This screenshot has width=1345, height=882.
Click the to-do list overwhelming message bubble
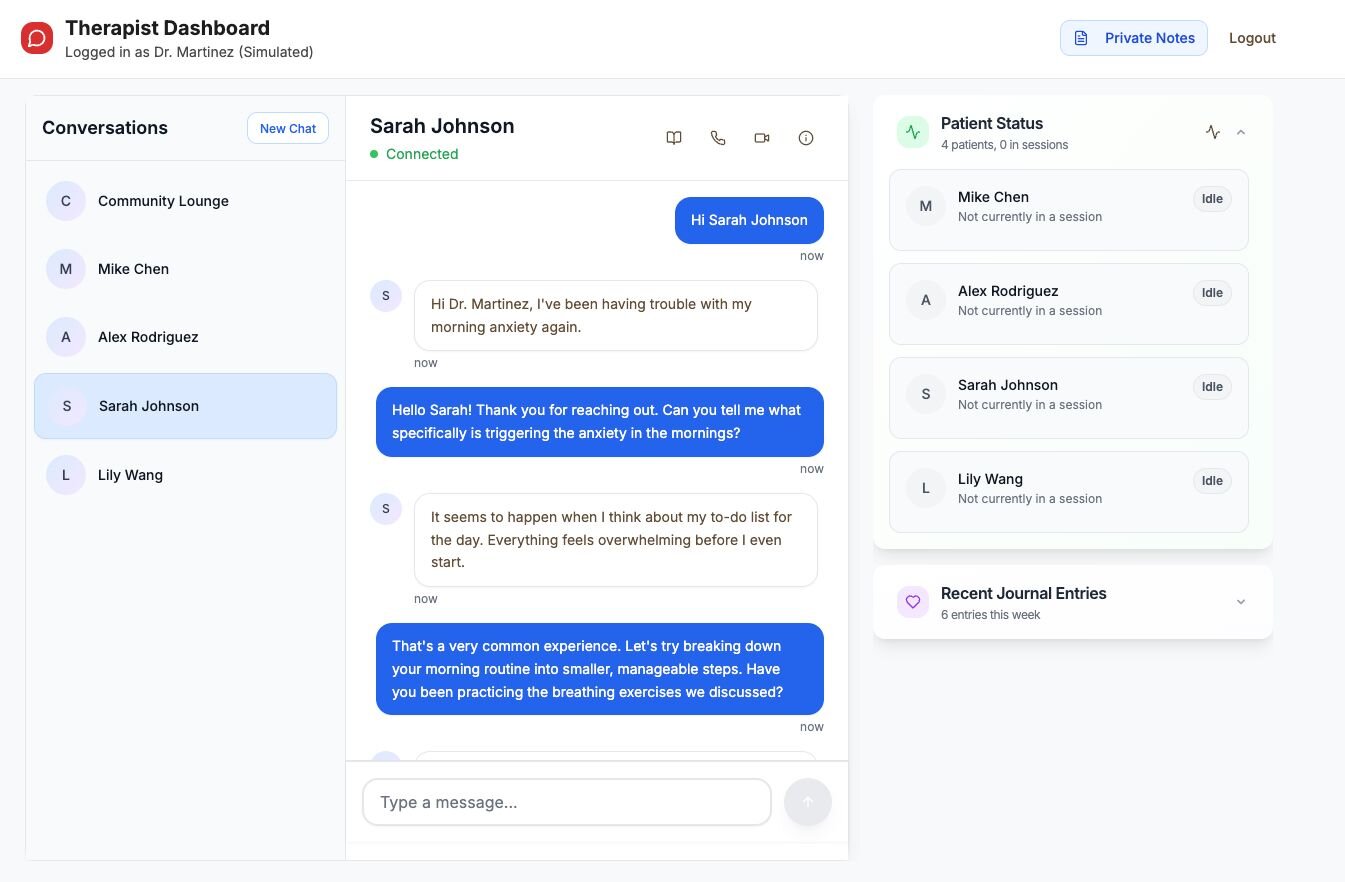[616, 540]
